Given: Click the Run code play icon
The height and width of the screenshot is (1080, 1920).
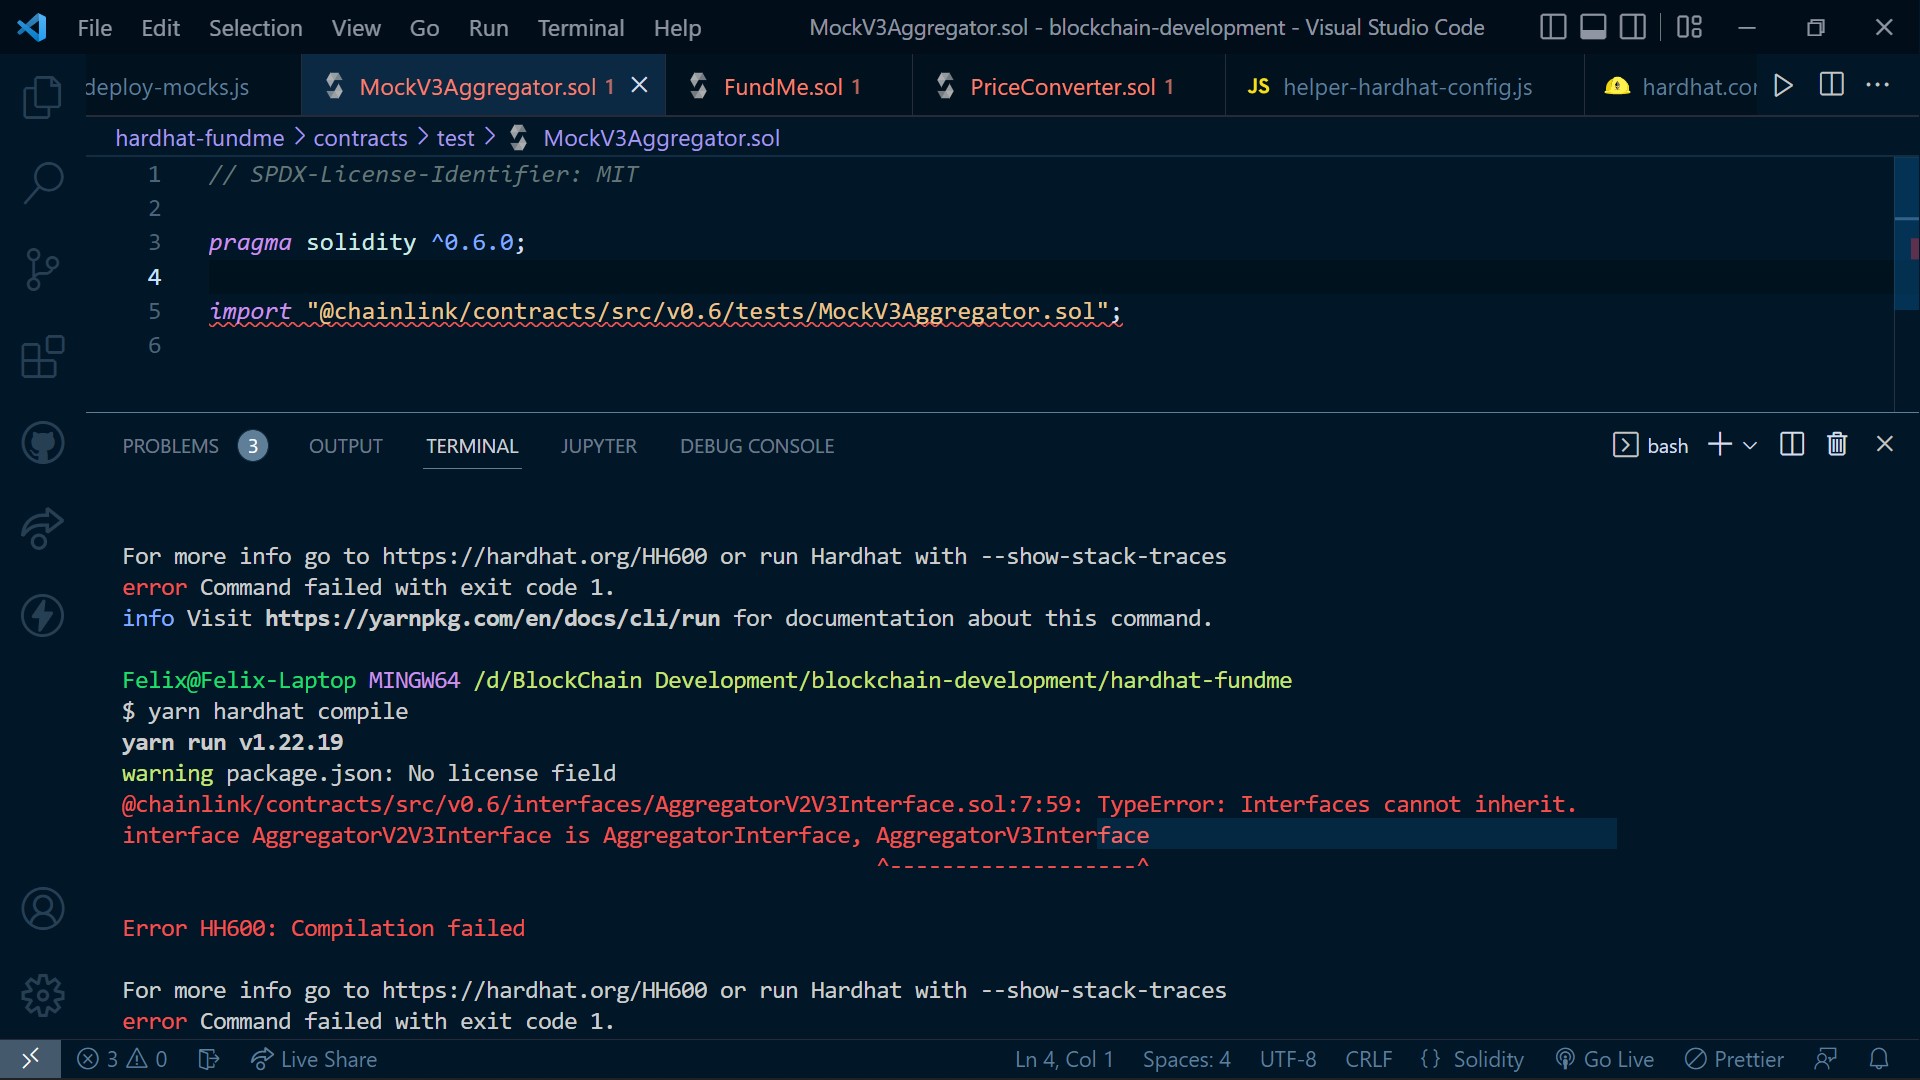Looking at the screenshot, I should tap(1783, 85).
